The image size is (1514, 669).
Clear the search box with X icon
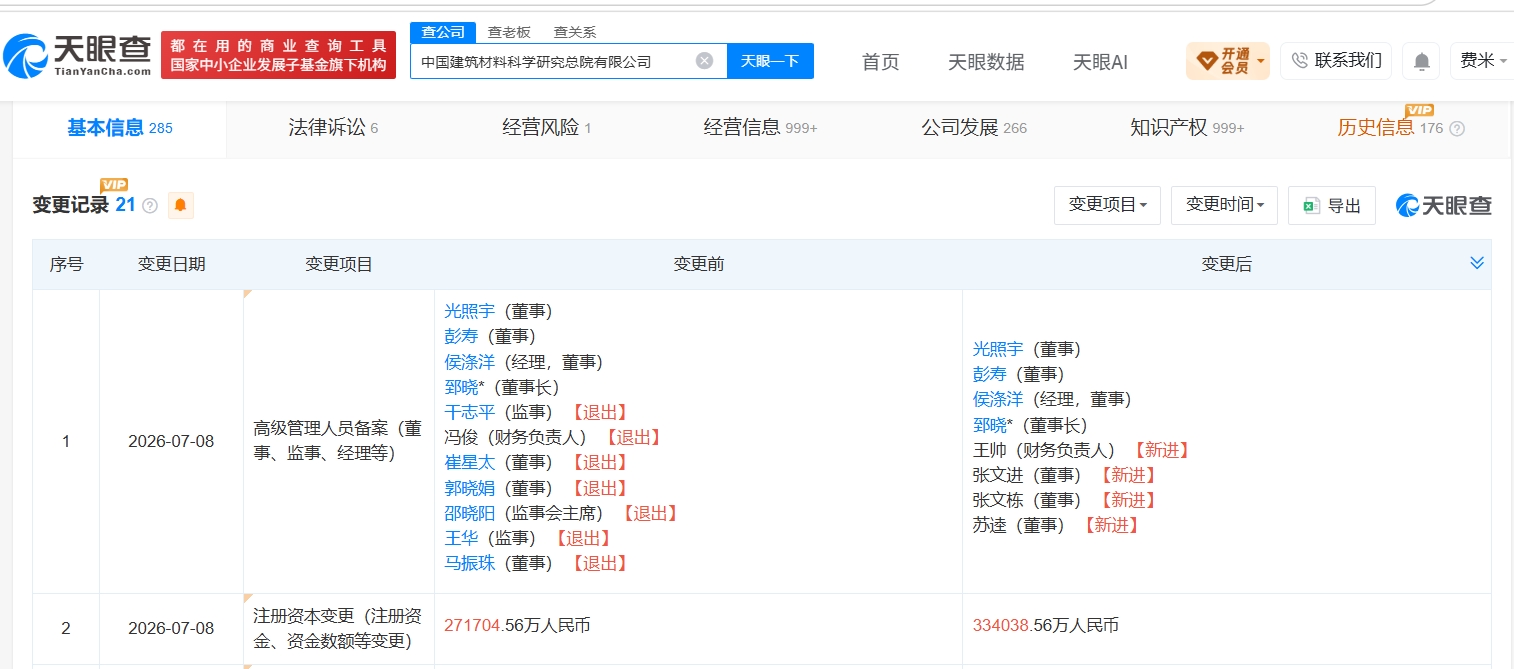tap(704, 61)
